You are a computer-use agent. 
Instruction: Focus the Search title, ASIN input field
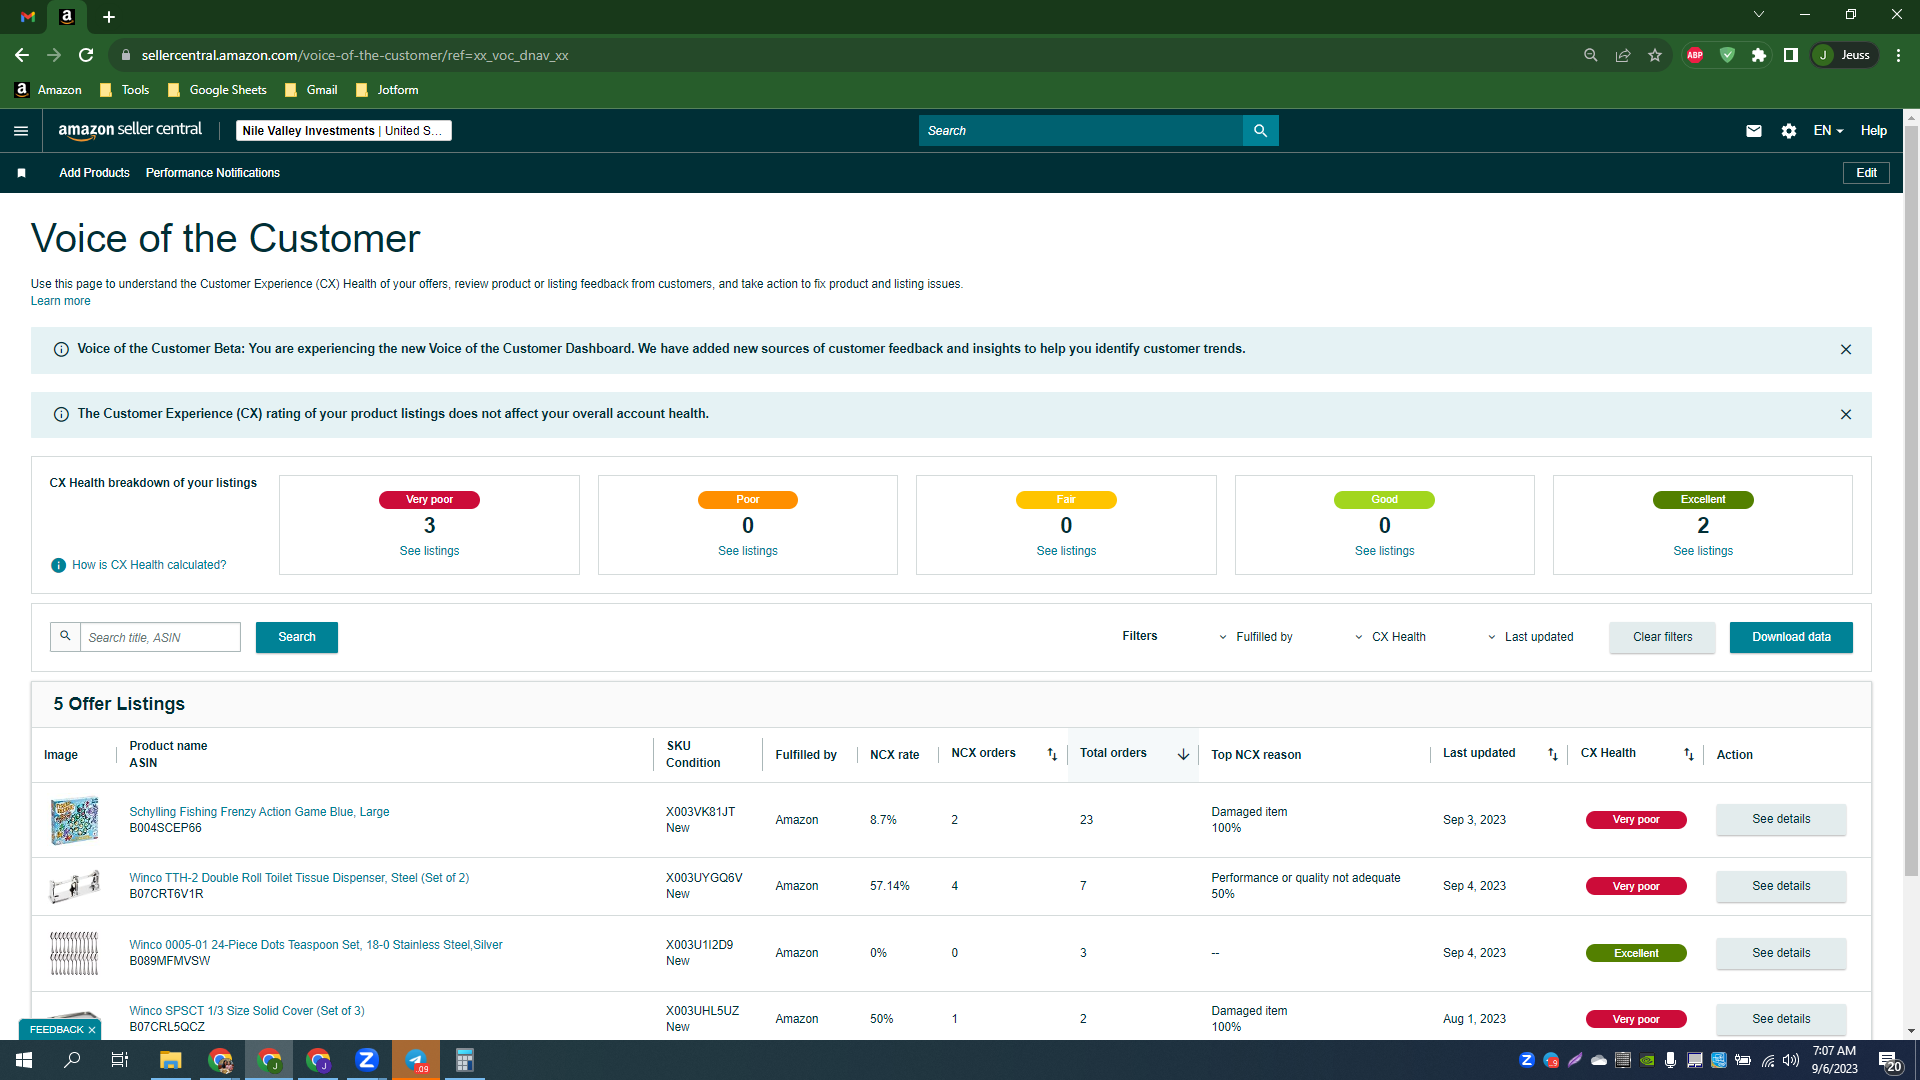click(160, 637)
